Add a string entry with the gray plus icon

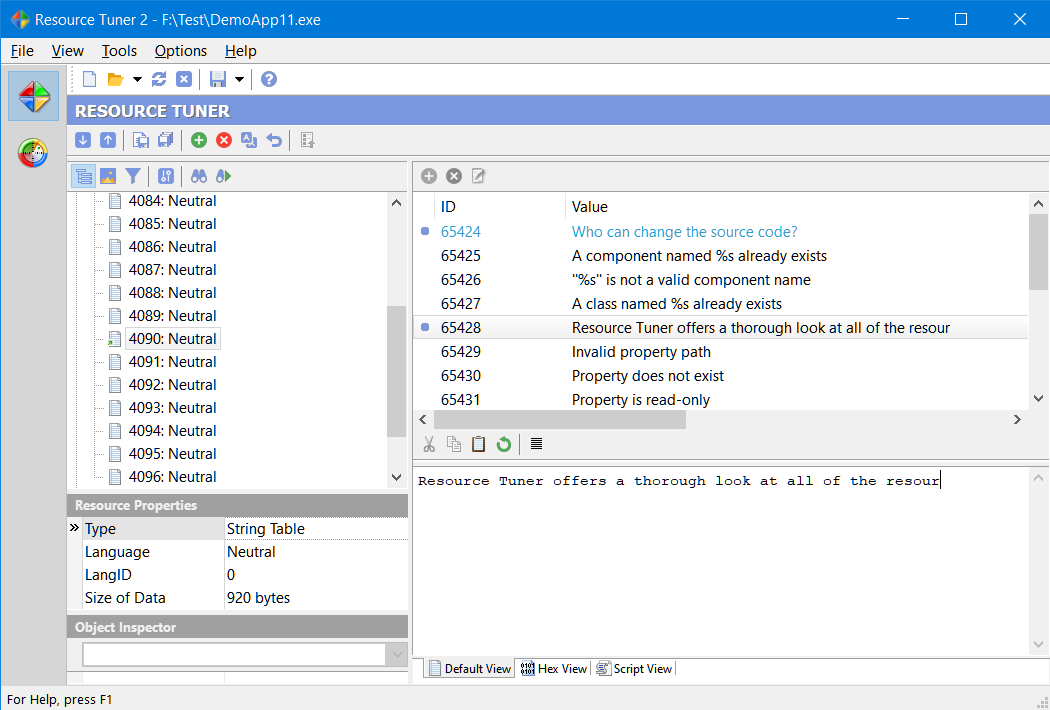coord(429,176)
